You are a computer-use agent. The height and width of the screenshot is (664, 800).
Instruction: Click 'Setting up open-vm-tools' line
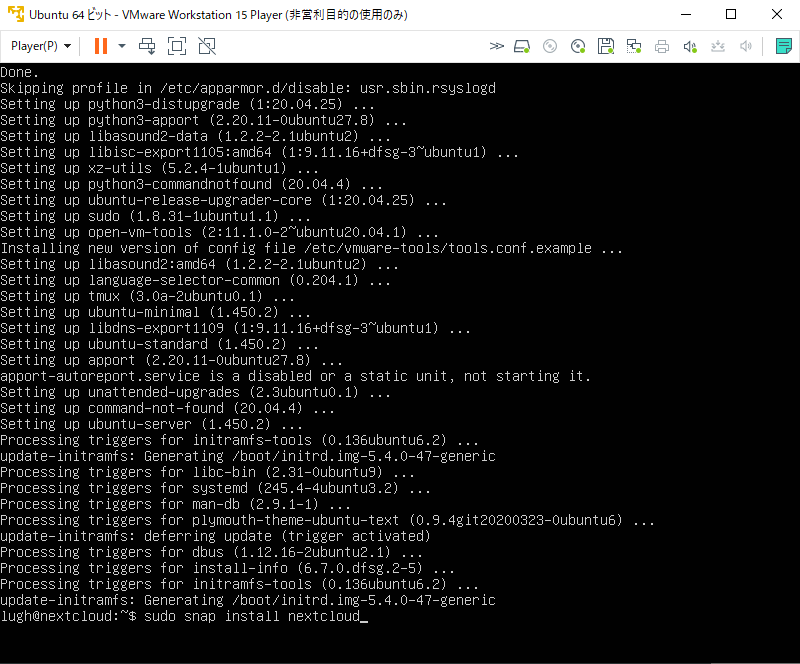coord(219,232)
